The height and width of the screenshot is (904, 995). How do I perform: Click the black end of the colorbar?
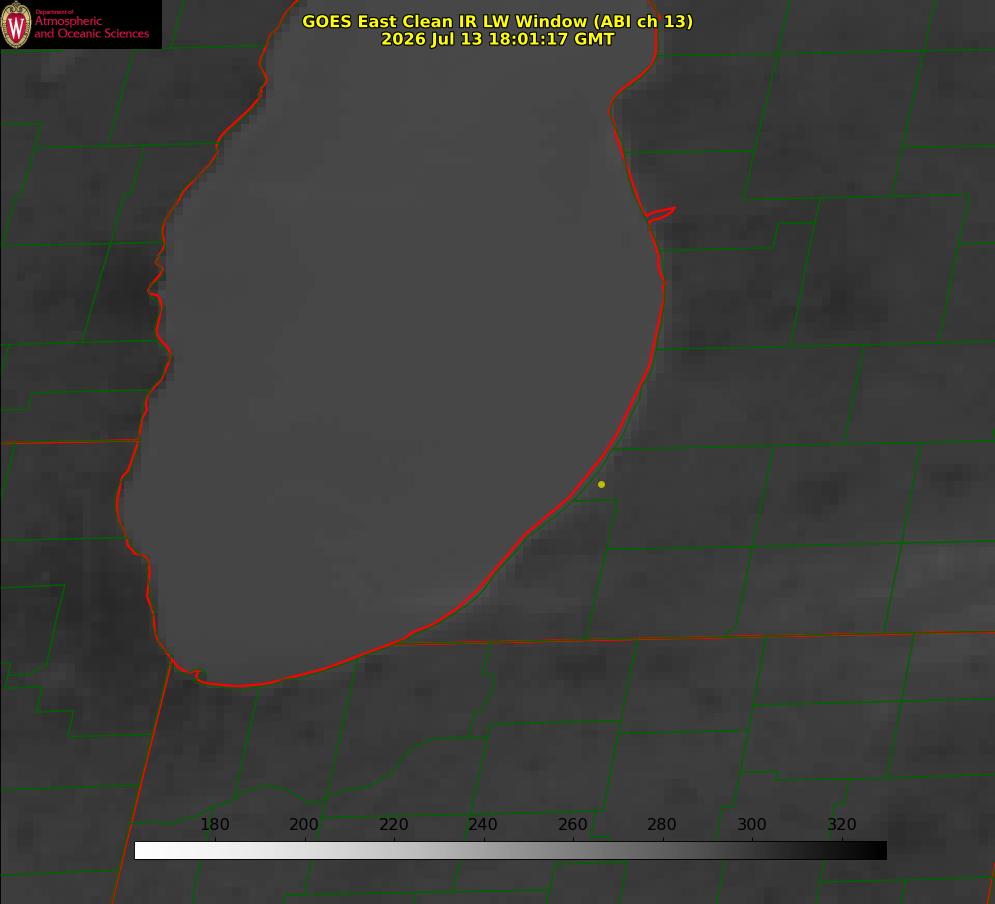point(878,851)
